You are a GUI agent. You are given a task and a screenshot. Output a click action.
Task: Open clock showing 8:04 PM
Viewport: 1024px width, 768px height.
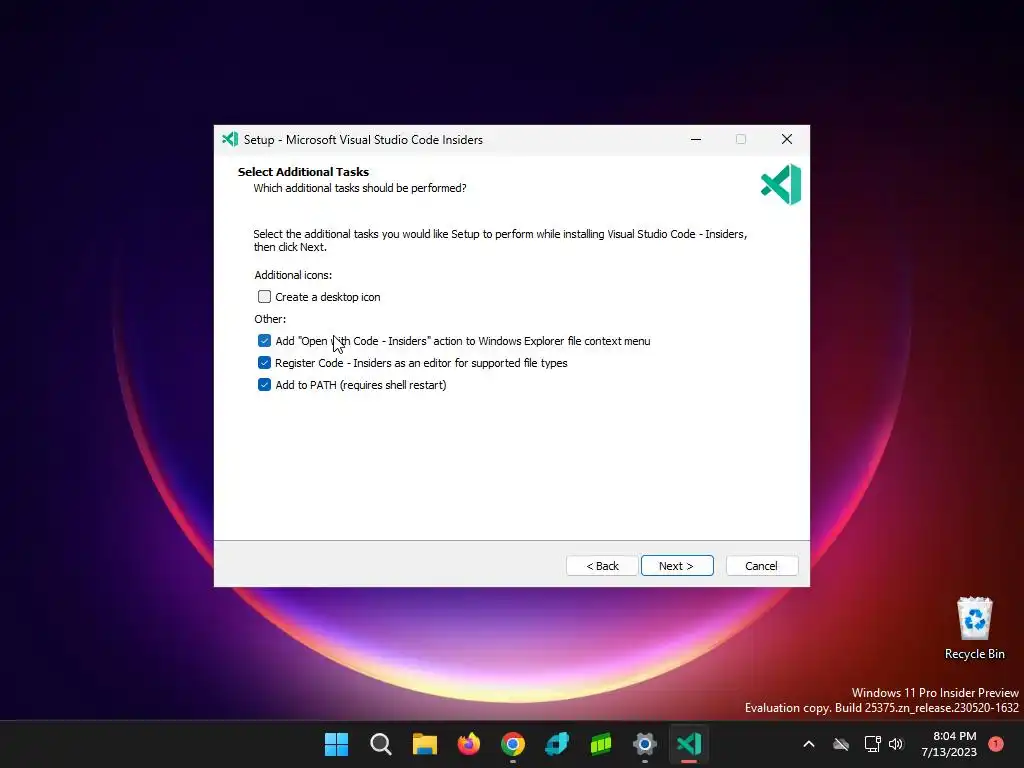coord(949,744)
